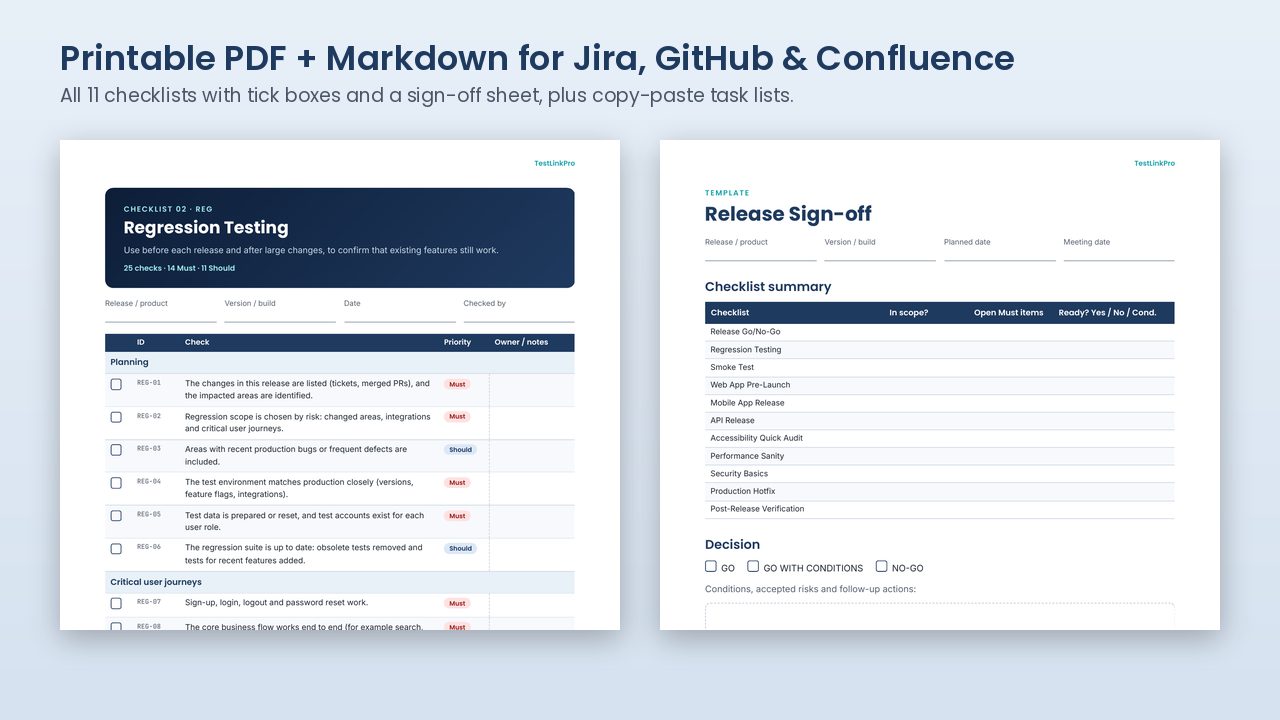Check the NO-GO decision box
The height and width of the screenshot is (720, 1280).
point(881,567)
